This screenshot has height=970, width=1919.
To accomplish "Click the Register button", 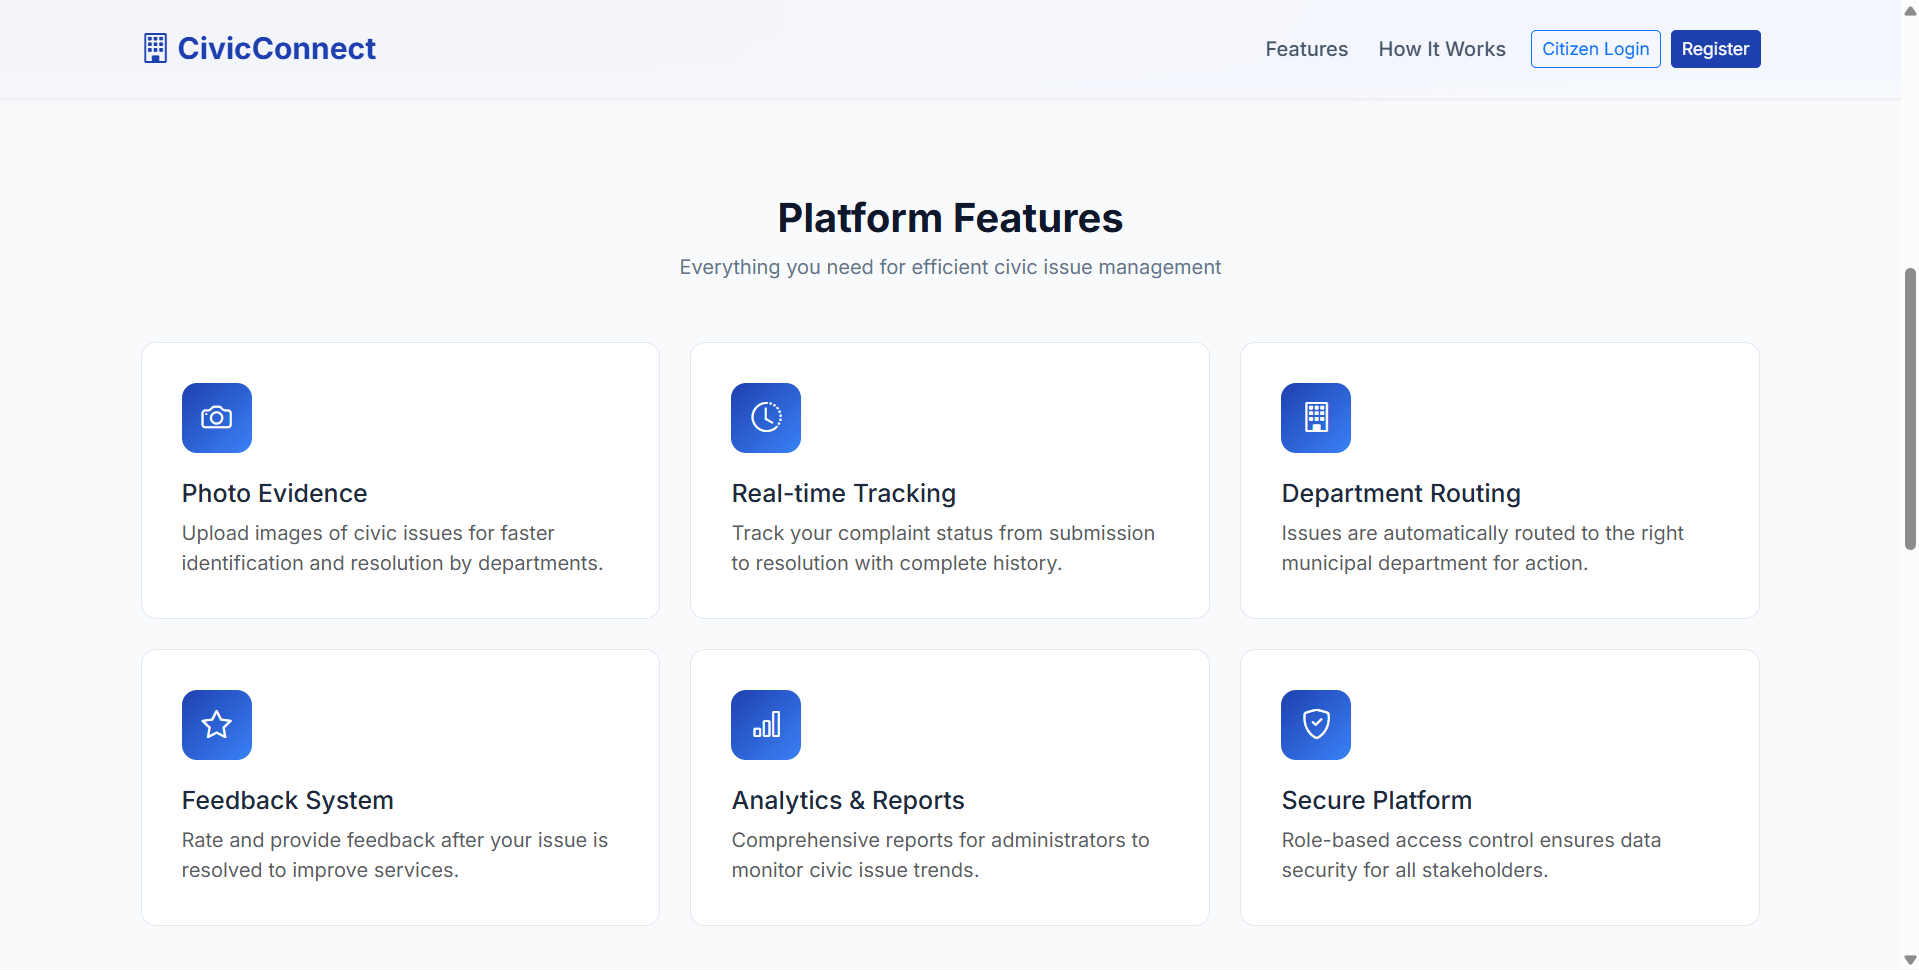I will [1715, 49].
